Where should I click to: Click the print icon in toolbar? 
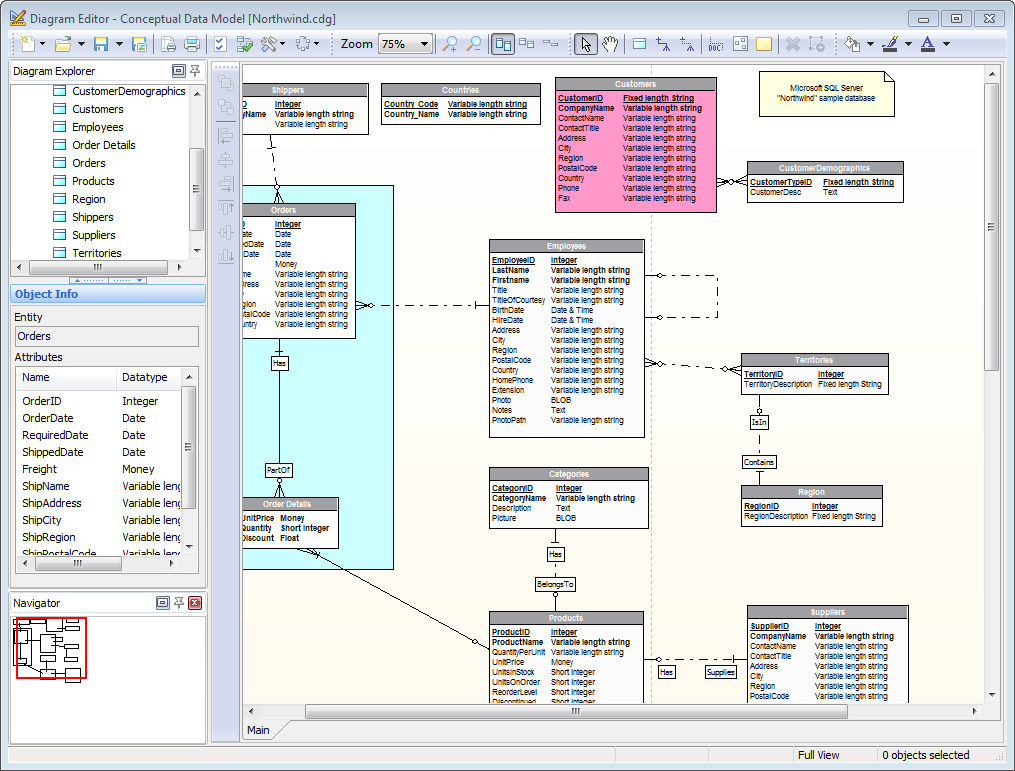(x=192, y=44)
